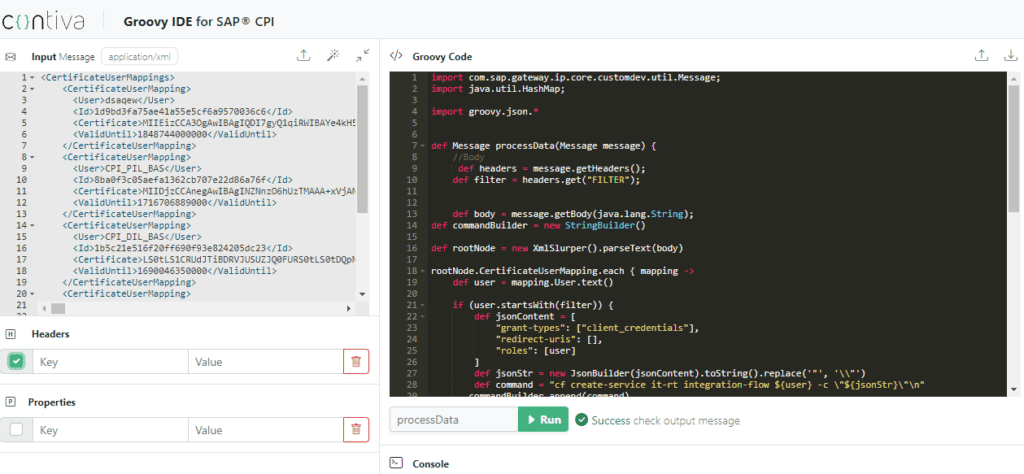Click the Success check output message text
This screenshot has height=474, width=1024.
[665, 420]
